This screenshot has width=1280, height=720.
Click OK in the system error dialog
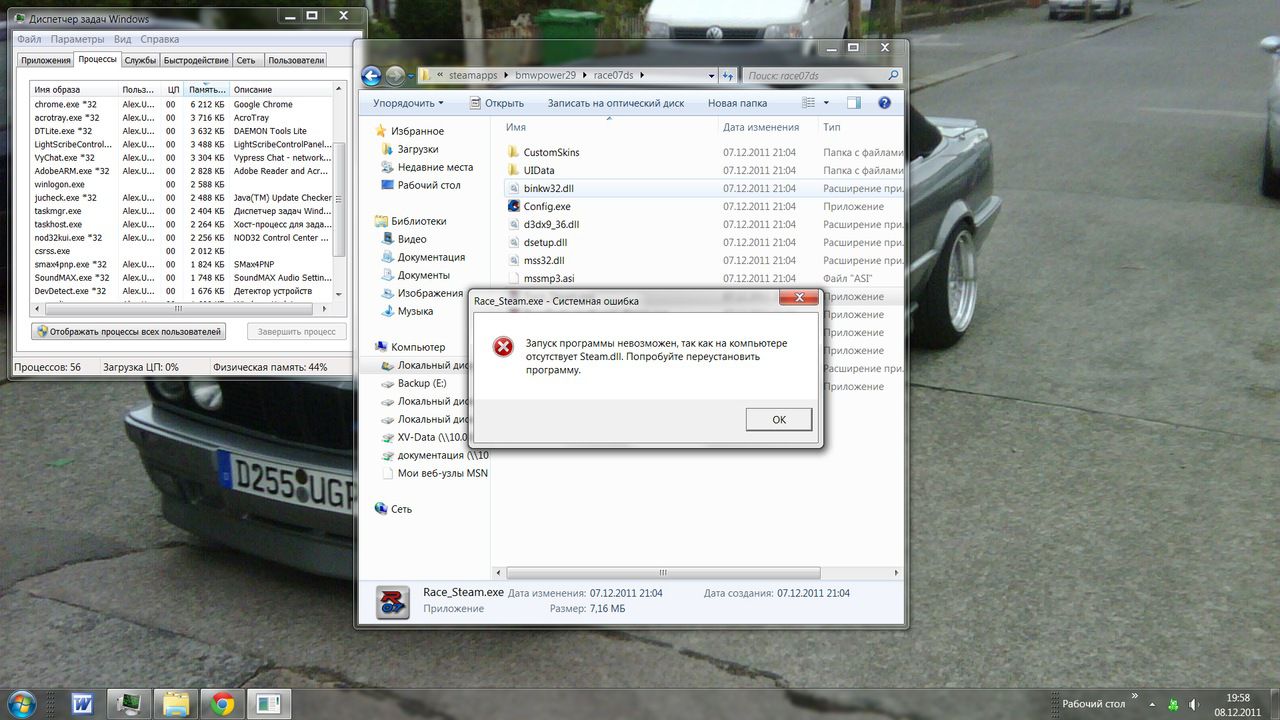[779, 420]
